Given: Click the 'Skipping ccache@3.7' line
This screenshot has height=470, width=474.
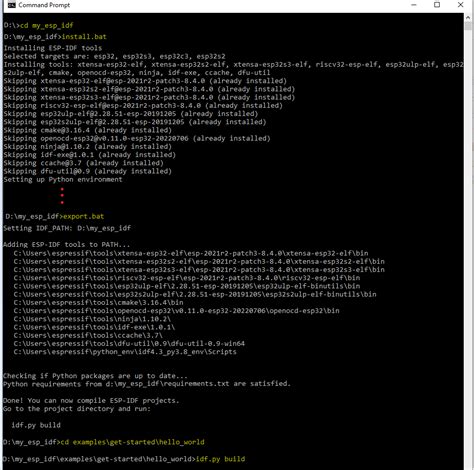Looking at the screenshot, I should coord(84,163).
